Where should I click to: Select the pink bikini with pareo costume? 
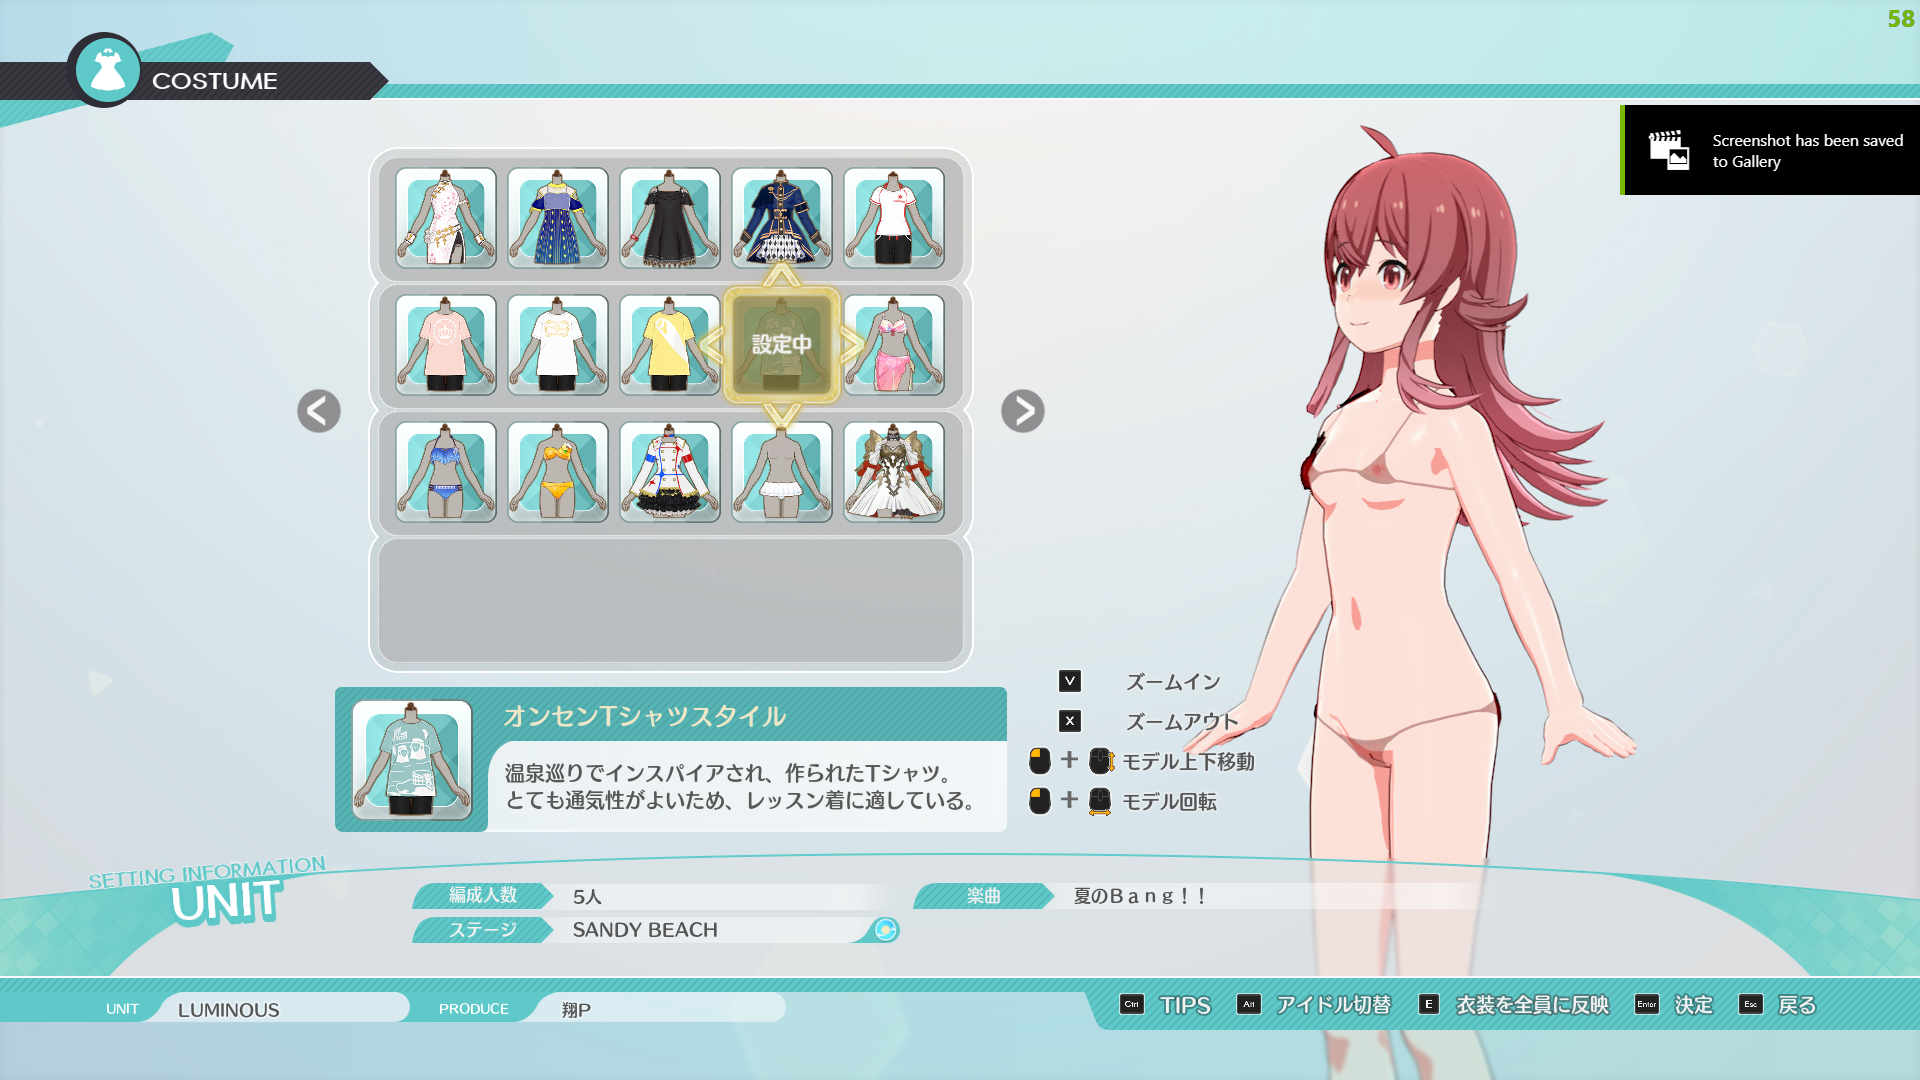coord(894,345)
